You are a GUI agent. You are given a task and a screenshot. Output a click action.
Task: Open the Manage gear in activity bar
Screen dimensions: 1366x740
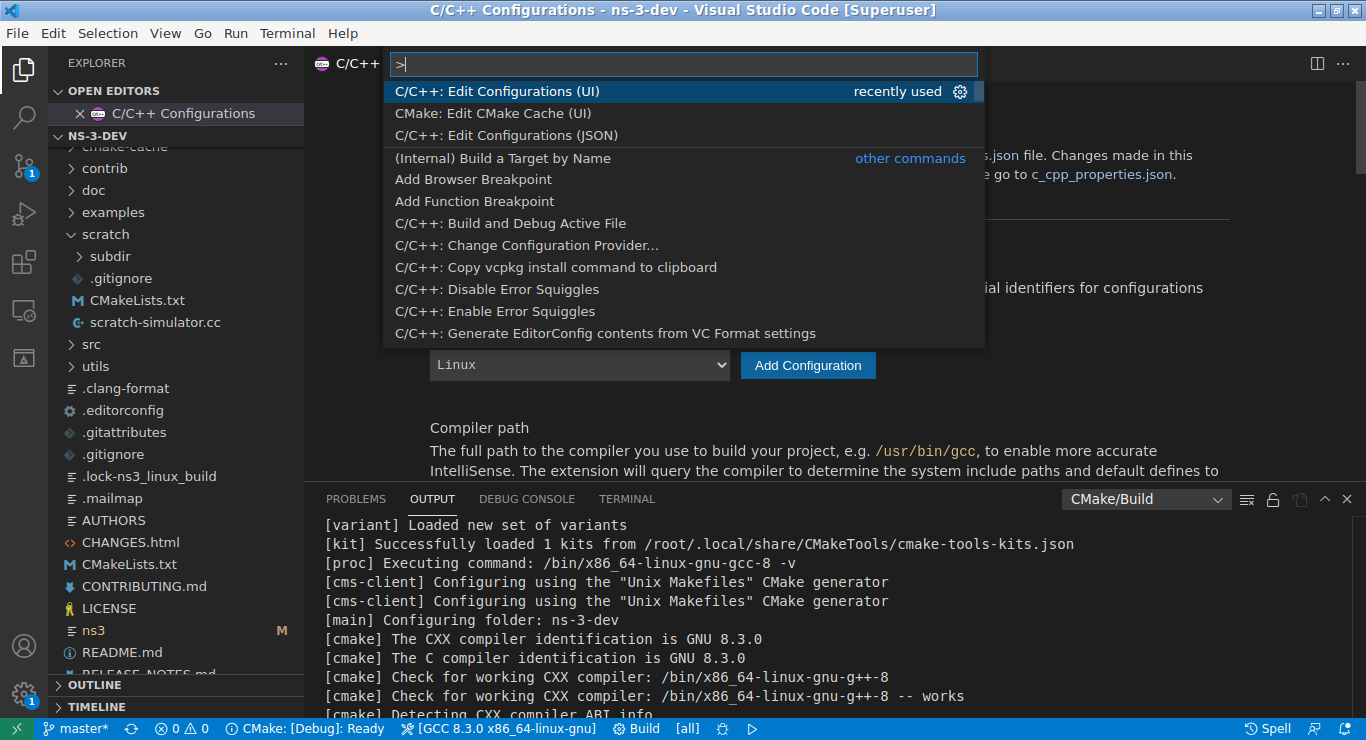click(x=24, y=694)
